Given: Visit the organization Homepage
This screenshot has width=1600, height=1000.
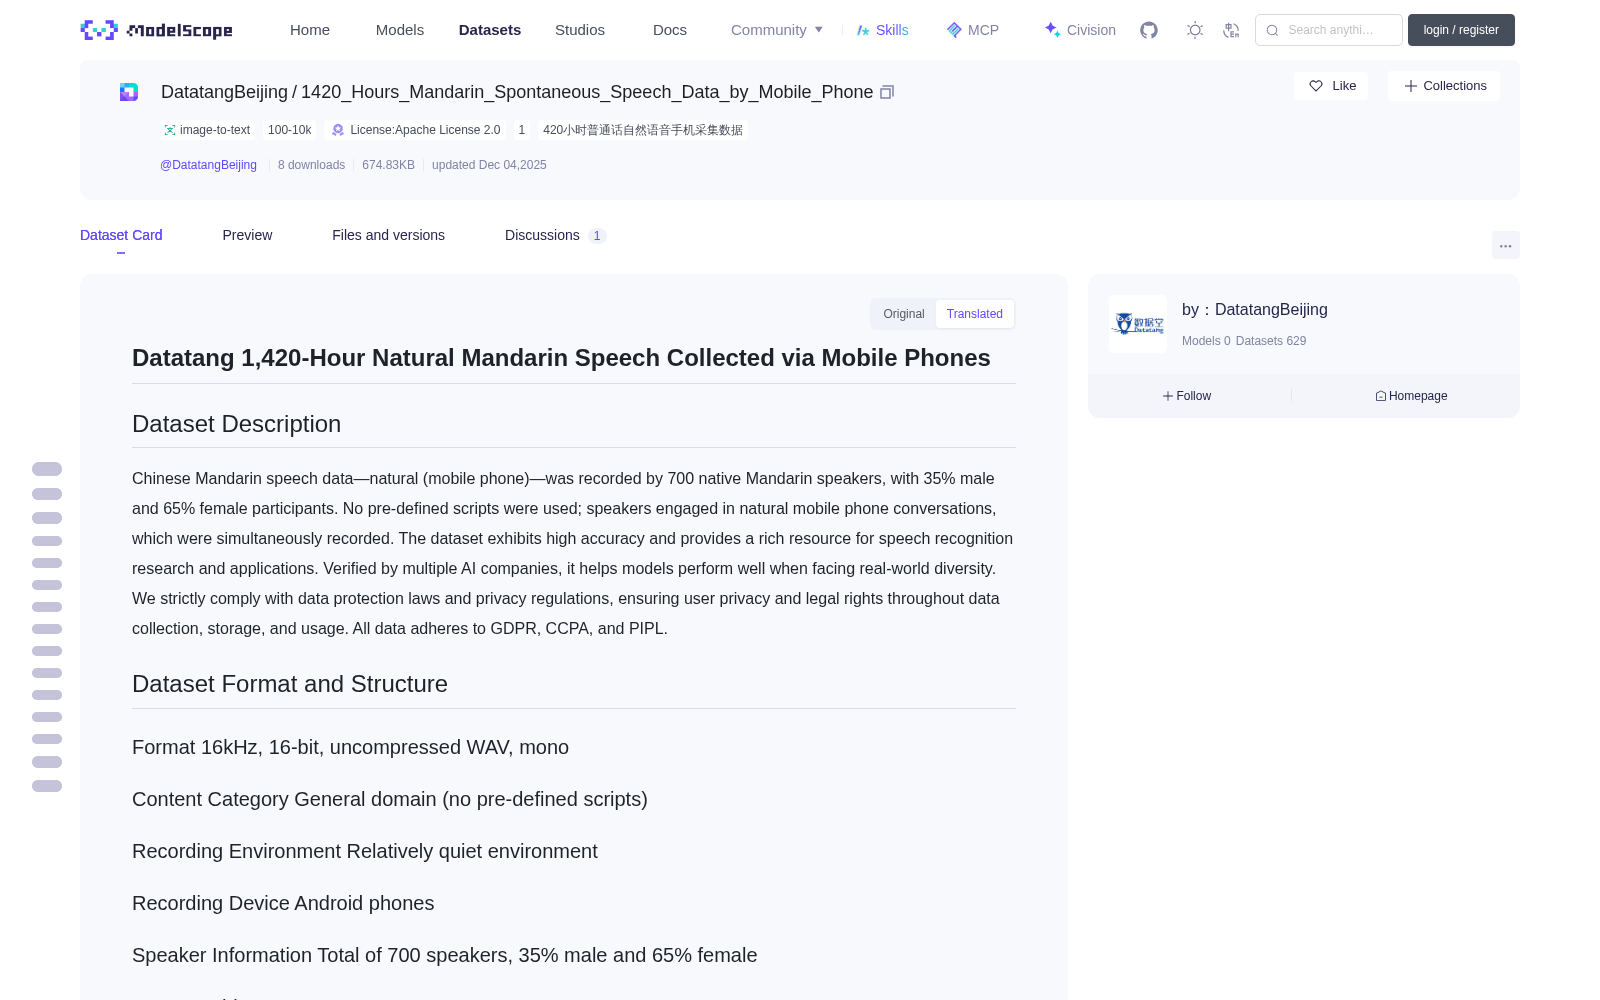Looking at the screenshot, I should tap(1411, 396).
